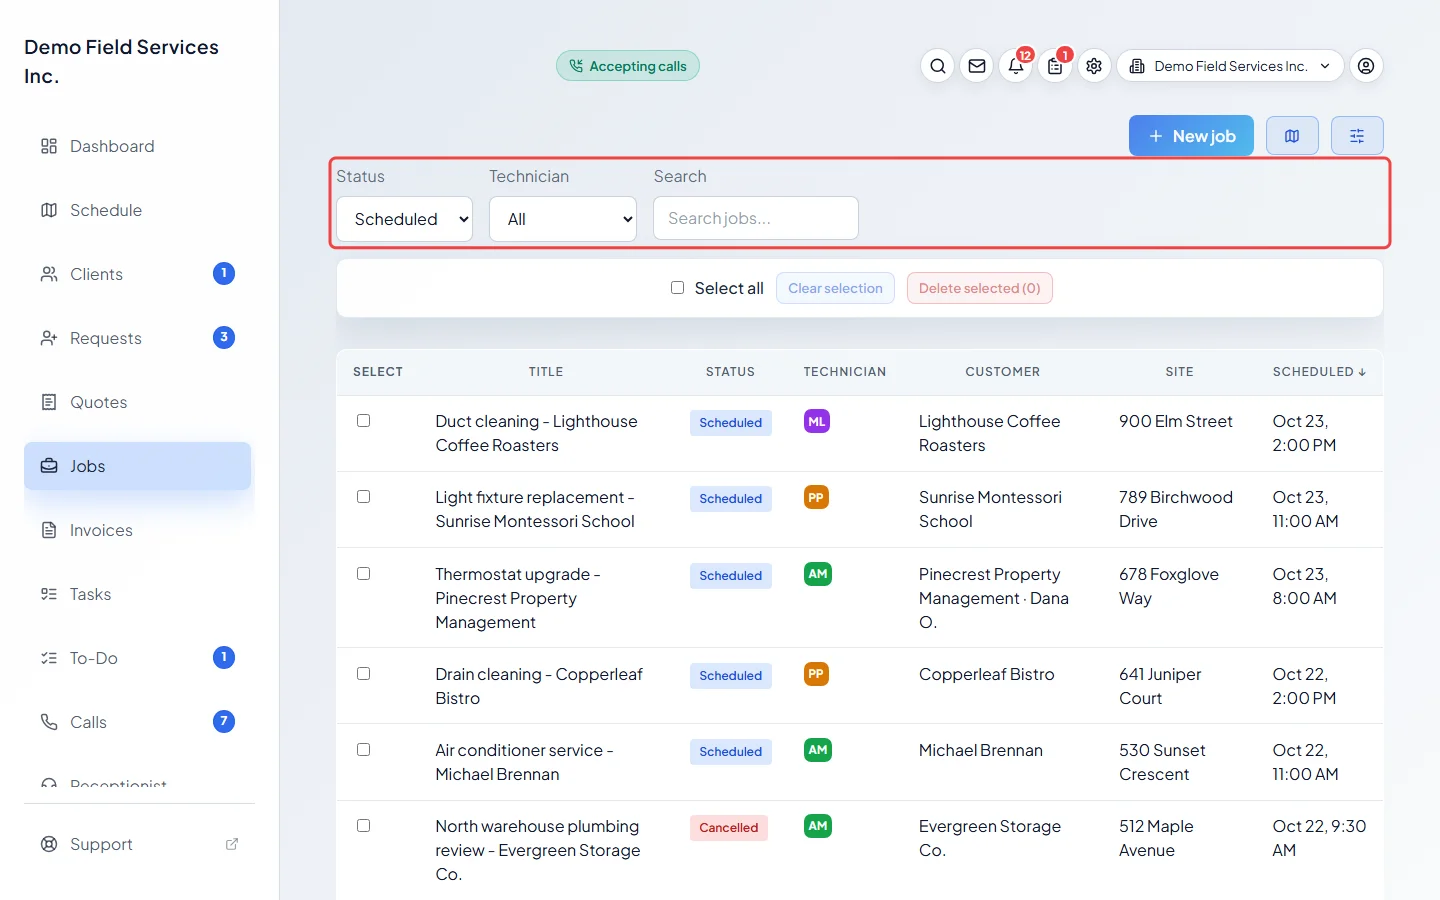The image size is (1440, 900).
Task: Toggle the filter sliders button
Action: (x=1357, y=136)
